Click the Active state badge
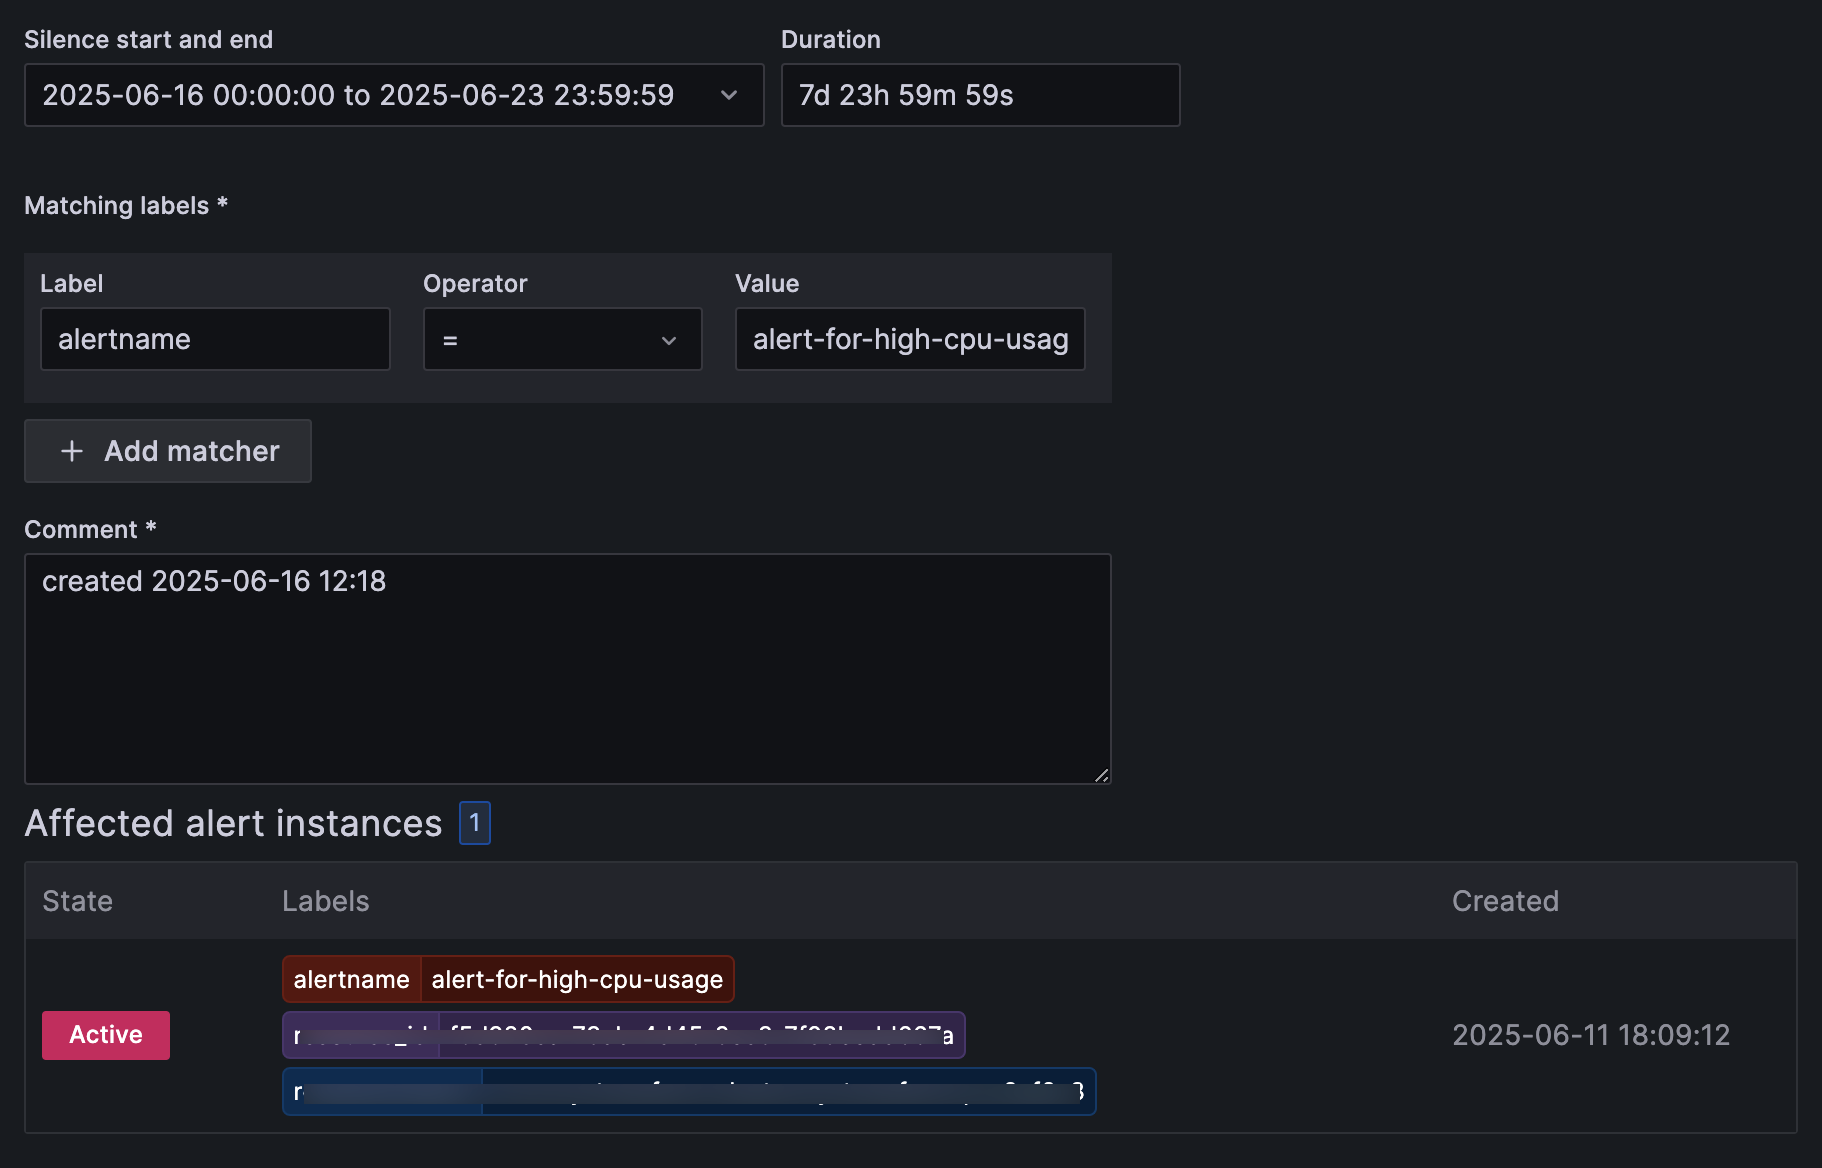The height and width of the screenshot is (1168, 1822). pyautogui.click(x=105, y=1035)
